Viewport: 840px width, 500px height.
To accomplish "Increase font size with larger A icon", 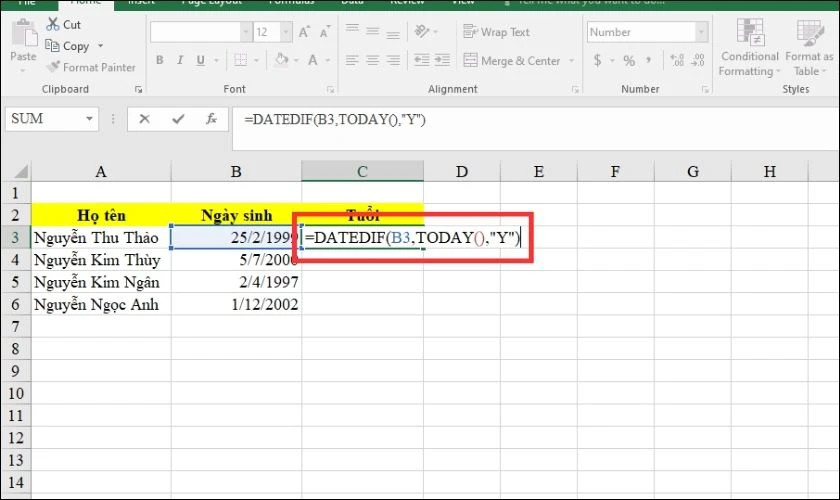I will pyautogui.click(x=304, y=32).
